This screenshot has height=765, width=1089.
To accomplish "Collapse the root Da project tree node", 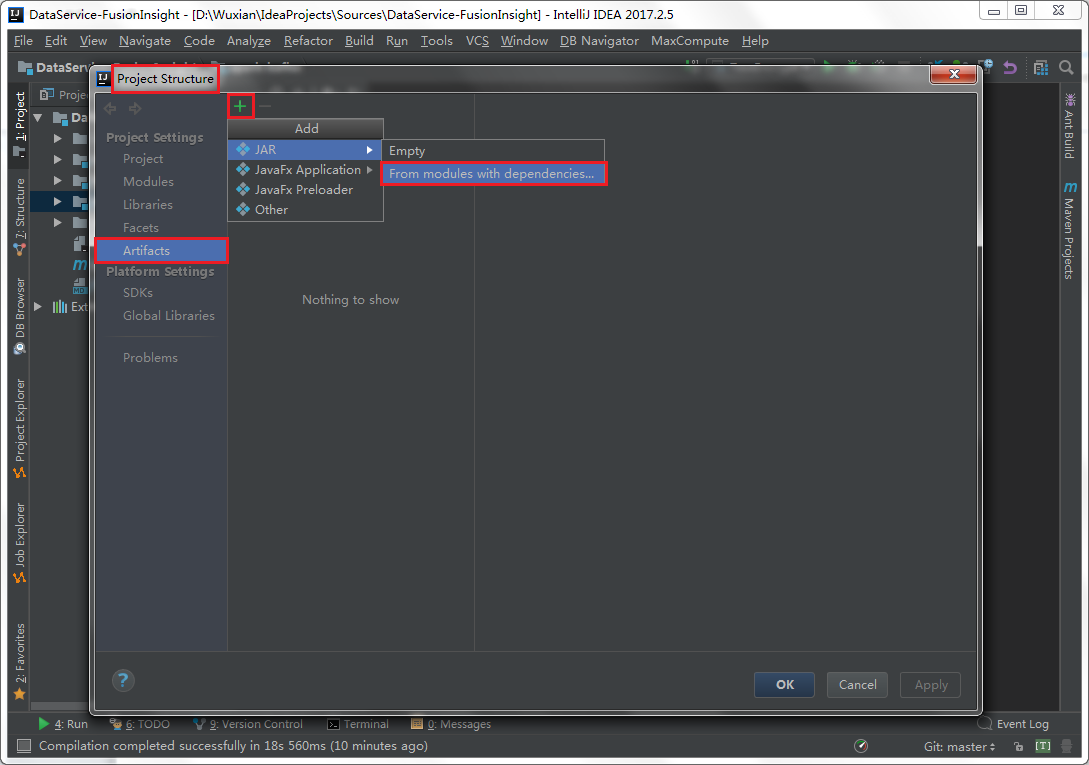I will point(39,117).
